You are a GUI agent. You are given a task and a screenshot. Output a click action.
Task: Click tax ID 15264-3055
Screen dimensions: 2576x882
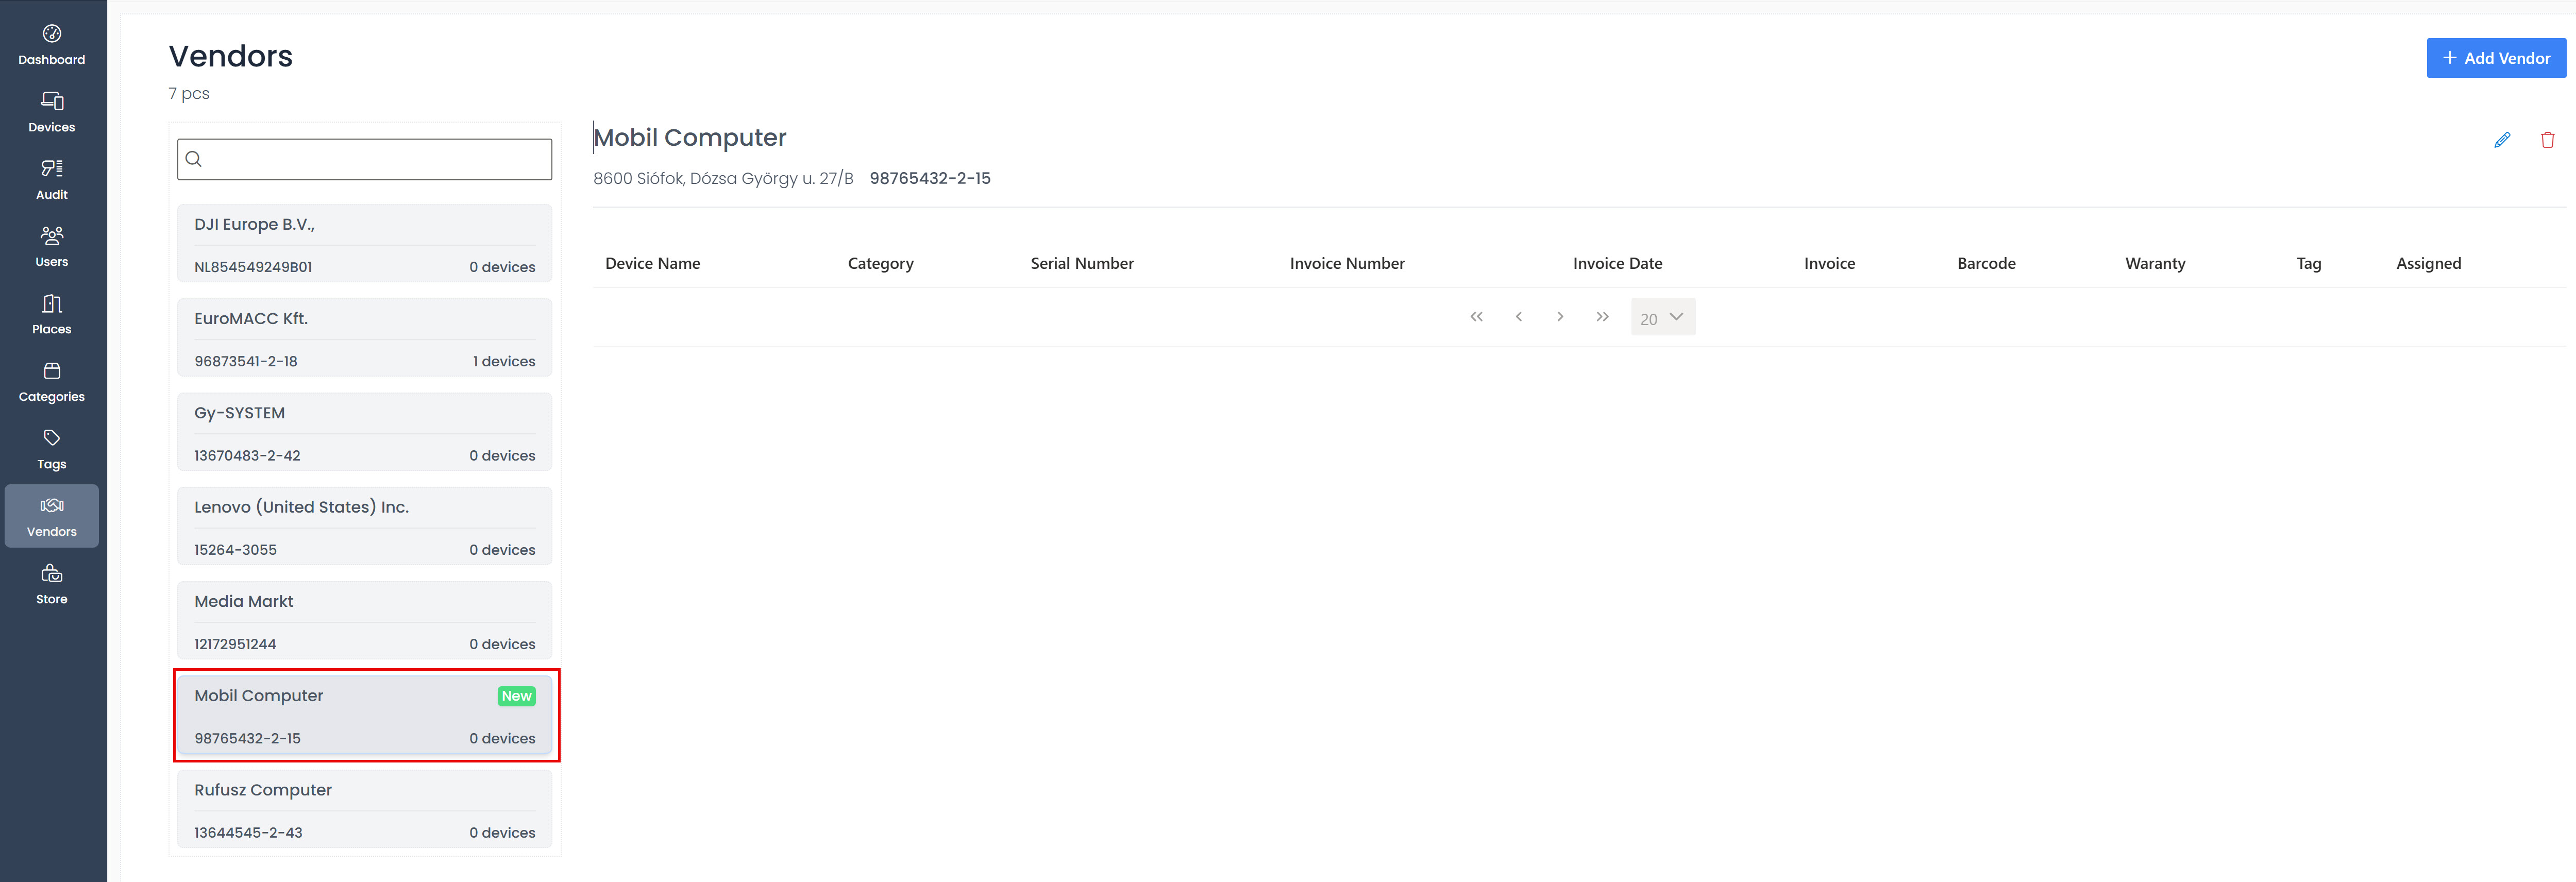tap(235, 550)
